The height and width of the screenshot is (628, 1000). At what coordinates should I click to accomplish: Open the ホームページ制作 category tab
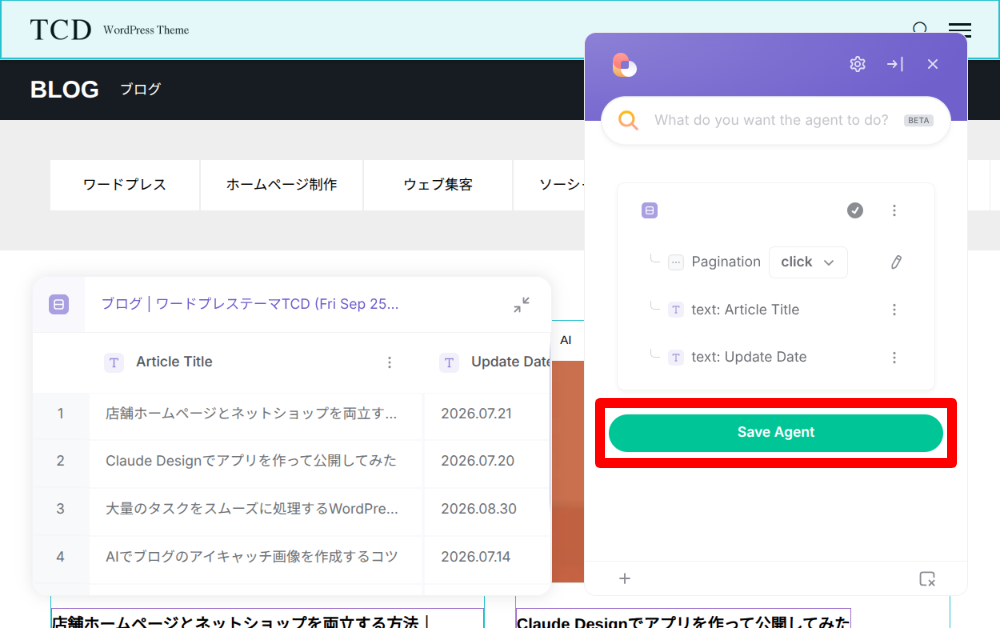pos(282,185)
